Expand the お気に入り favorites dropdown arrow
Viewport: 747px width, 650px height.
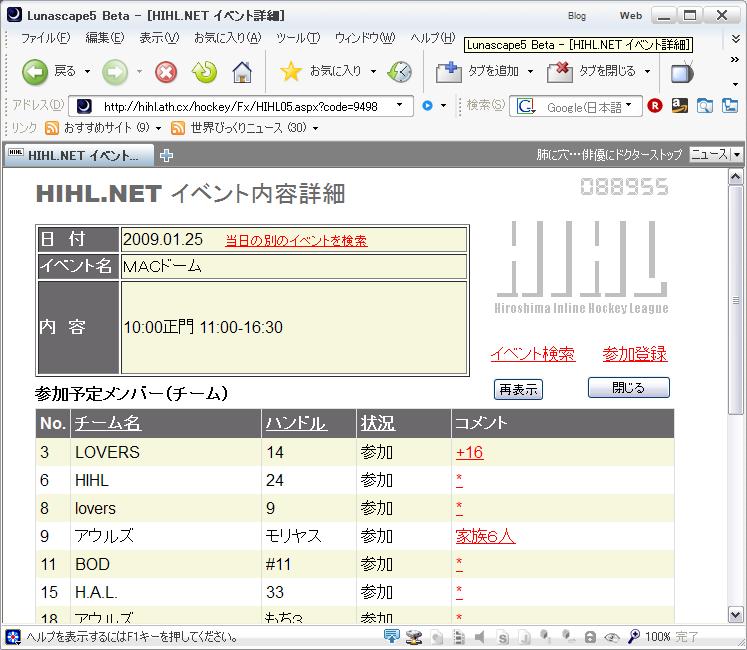click(373, 71)
